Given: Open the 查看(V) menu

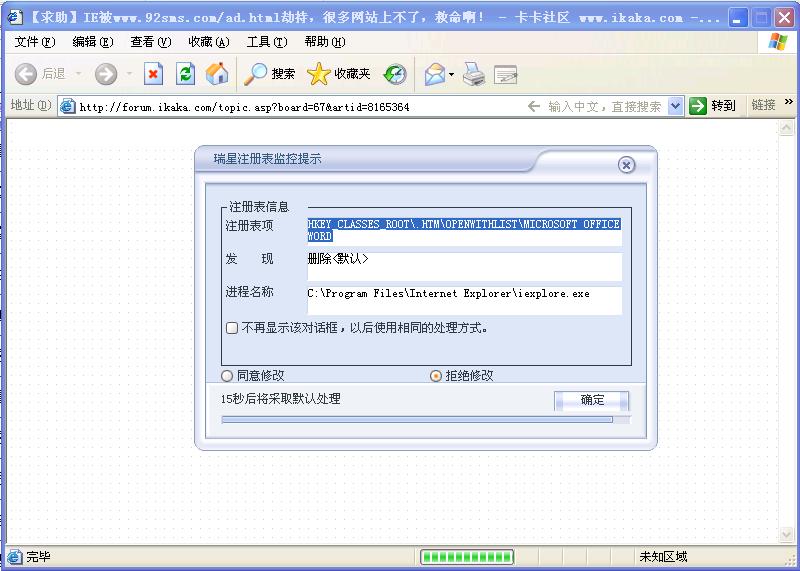Looking at the screenshot, I should click(x=151, y=42).
